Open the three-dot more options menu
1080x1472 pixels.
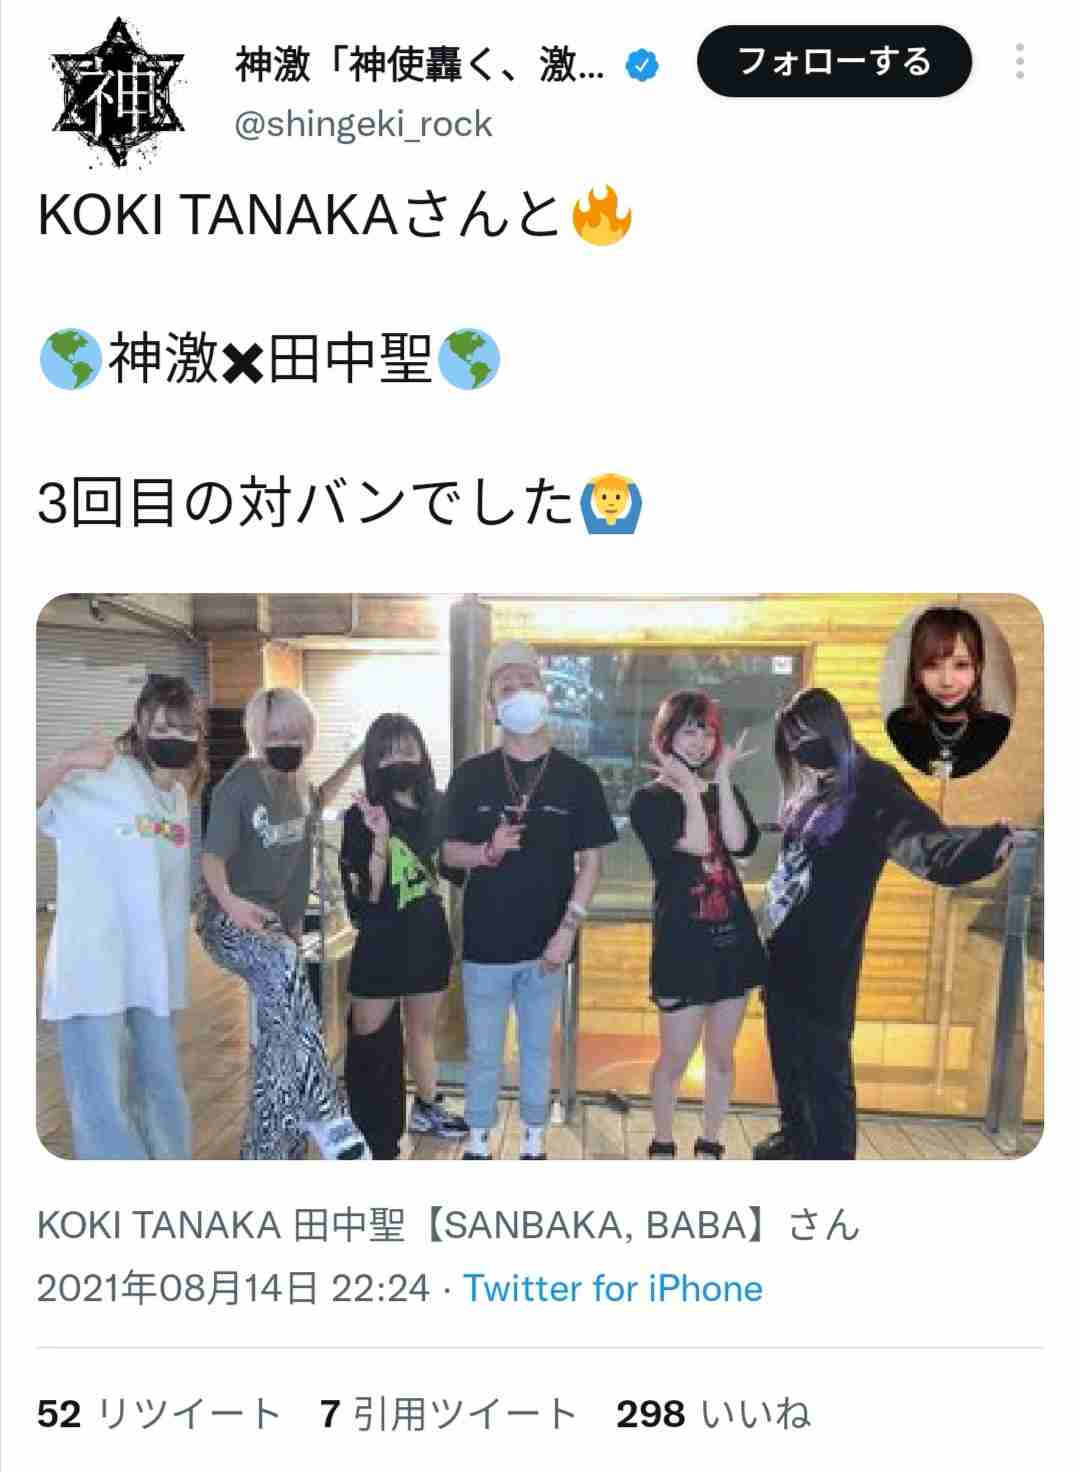(x=1019, y=62)
